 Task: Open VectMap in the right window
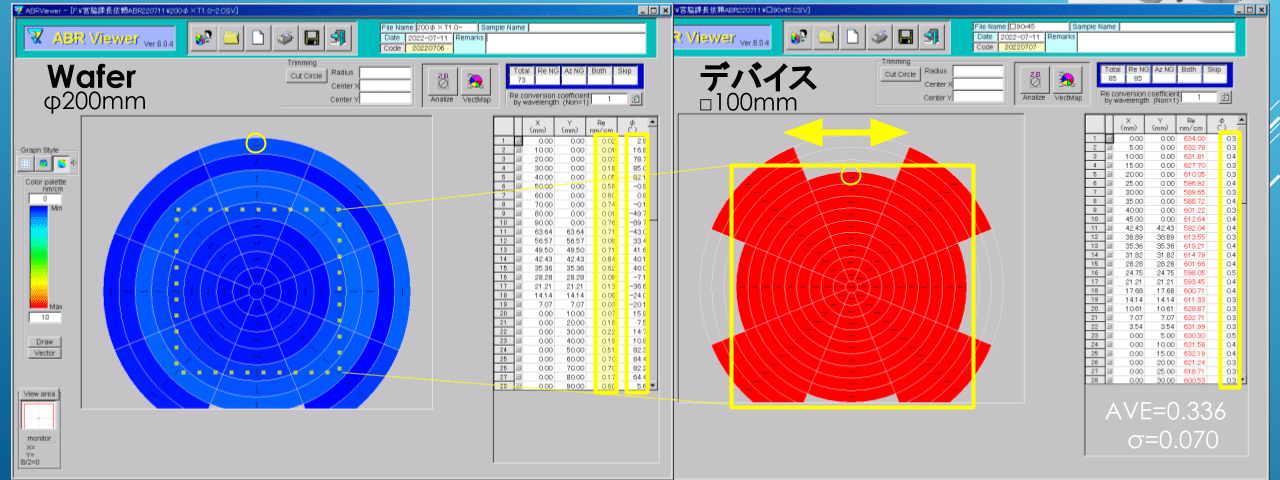[x=1067, y=82]
